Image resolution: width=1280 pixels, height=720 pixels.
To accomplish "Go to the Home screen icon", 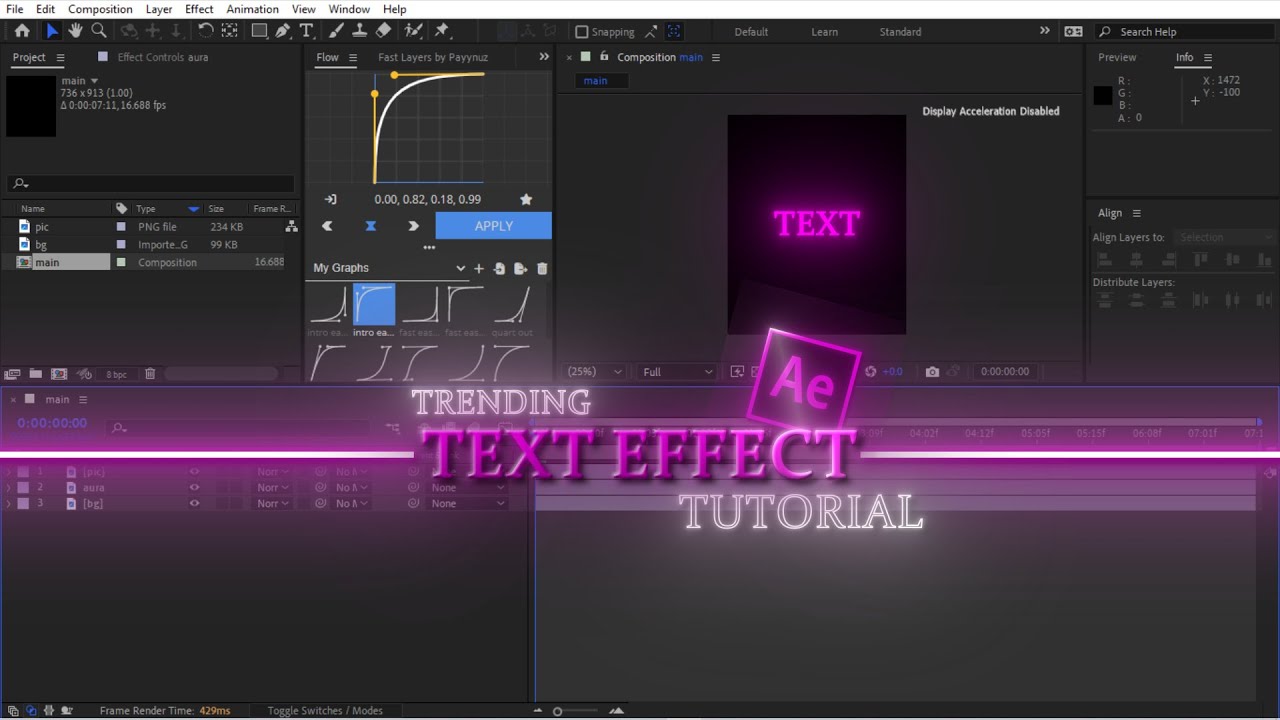I will tap(22, 31).
